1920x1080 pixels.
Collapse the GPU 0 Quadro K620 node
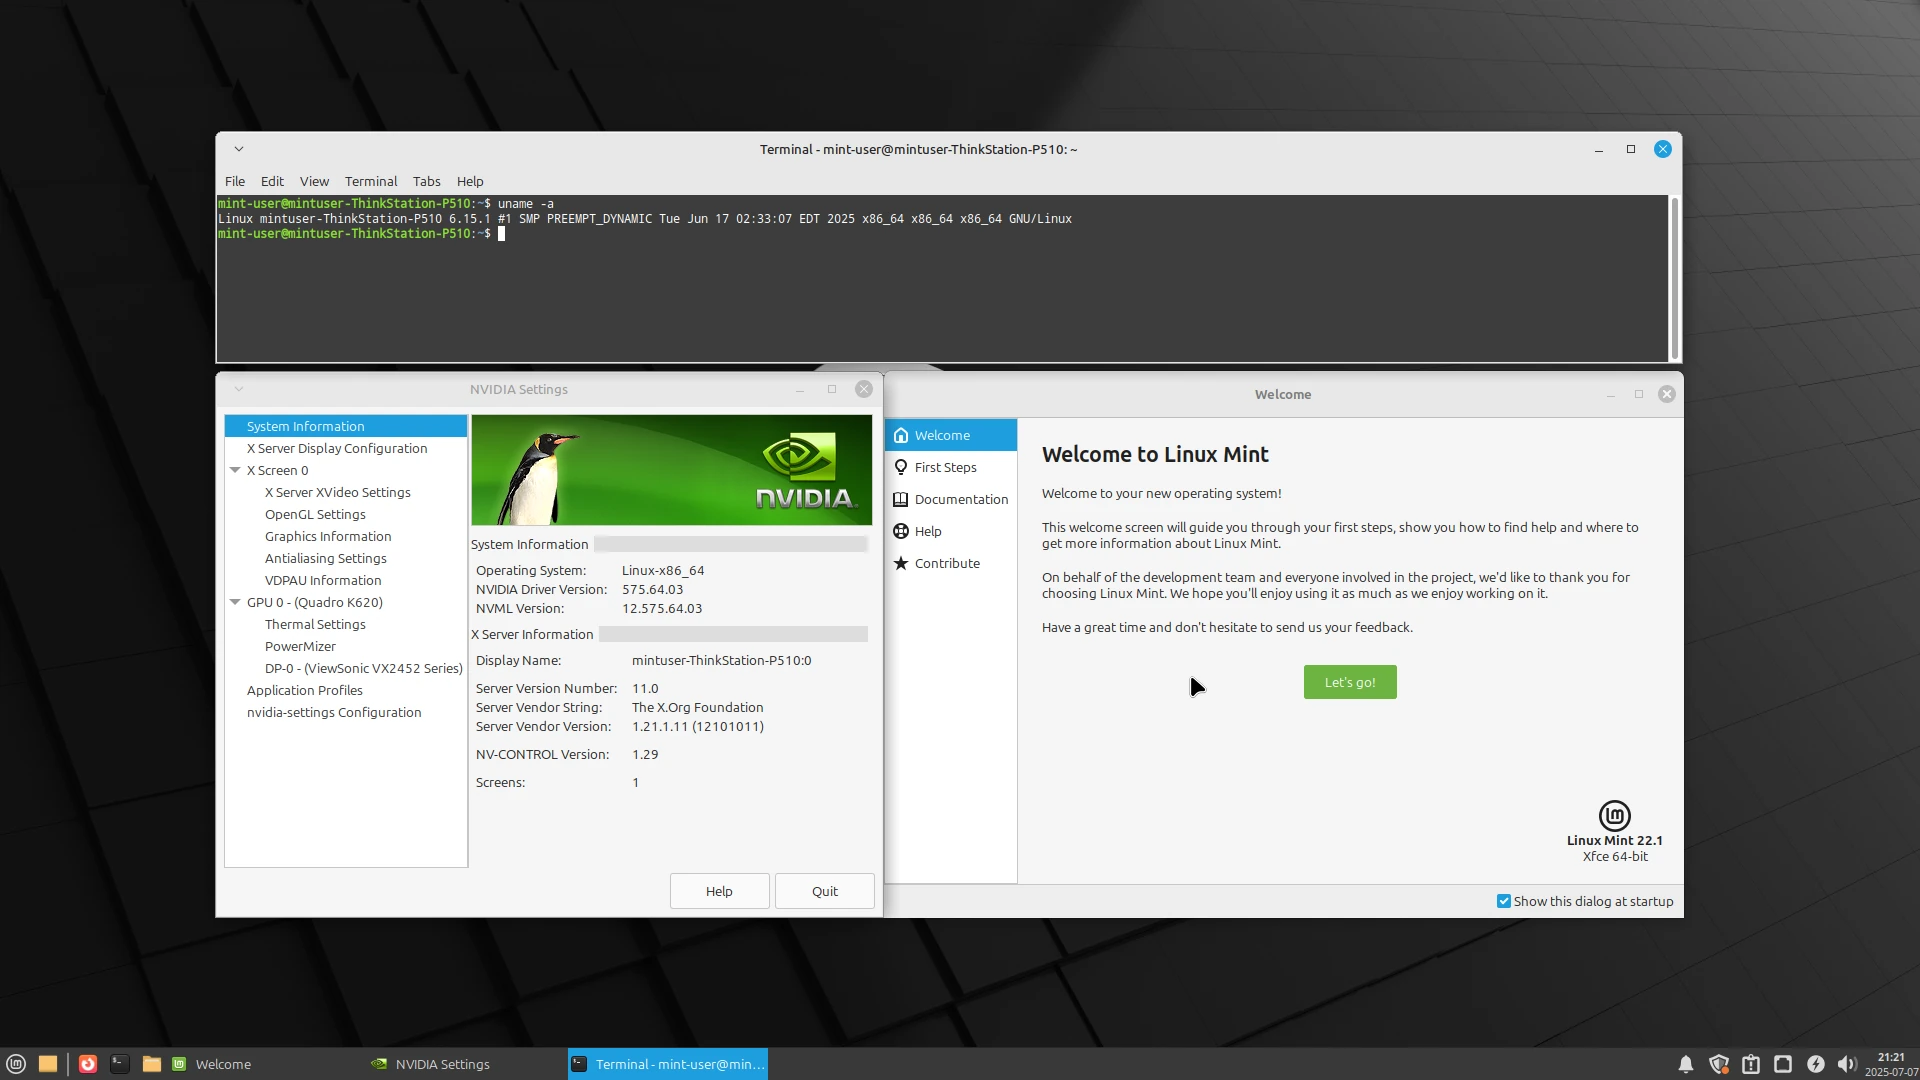click(x=235, y=602)
